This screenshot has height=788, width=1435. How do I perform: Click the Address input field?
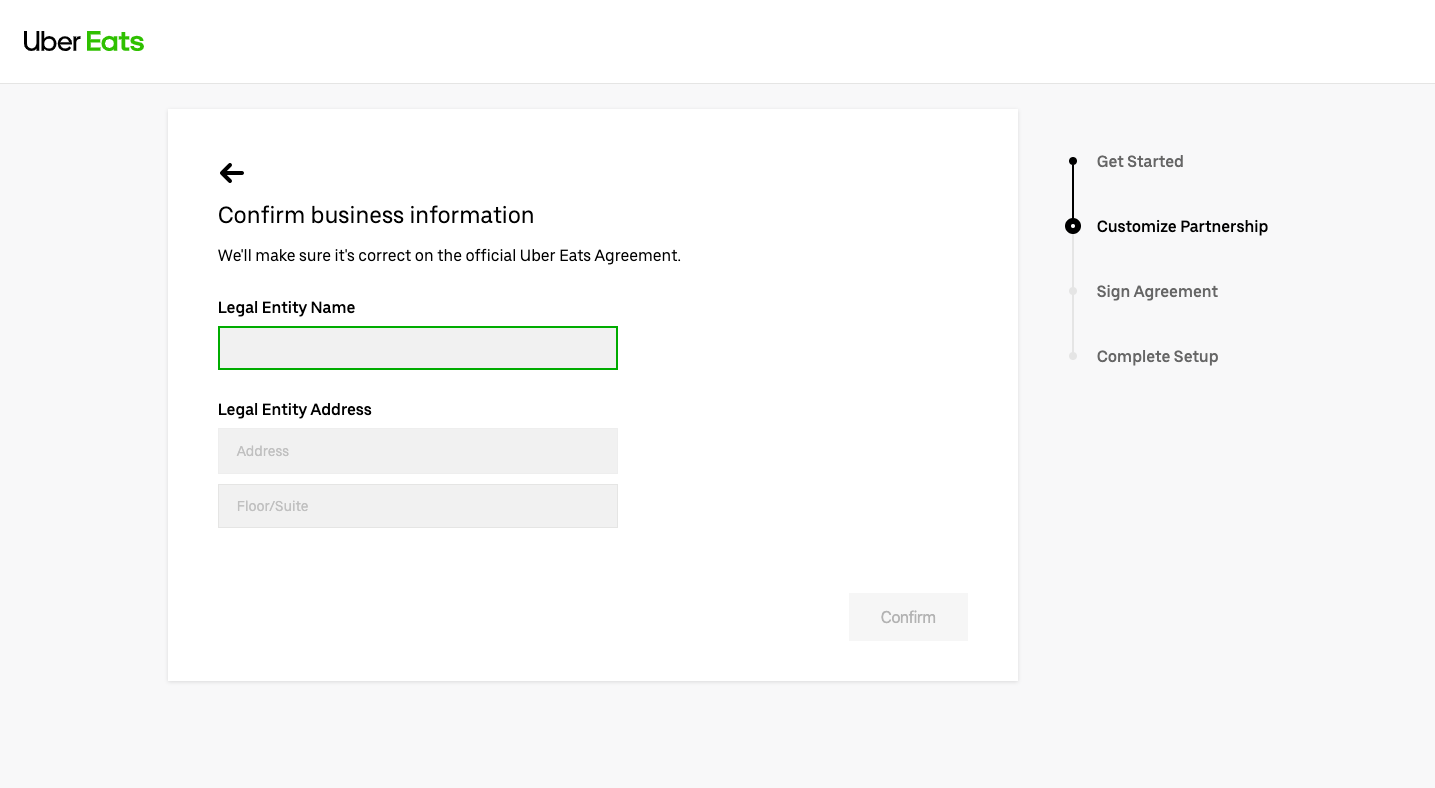coord(418,451)
